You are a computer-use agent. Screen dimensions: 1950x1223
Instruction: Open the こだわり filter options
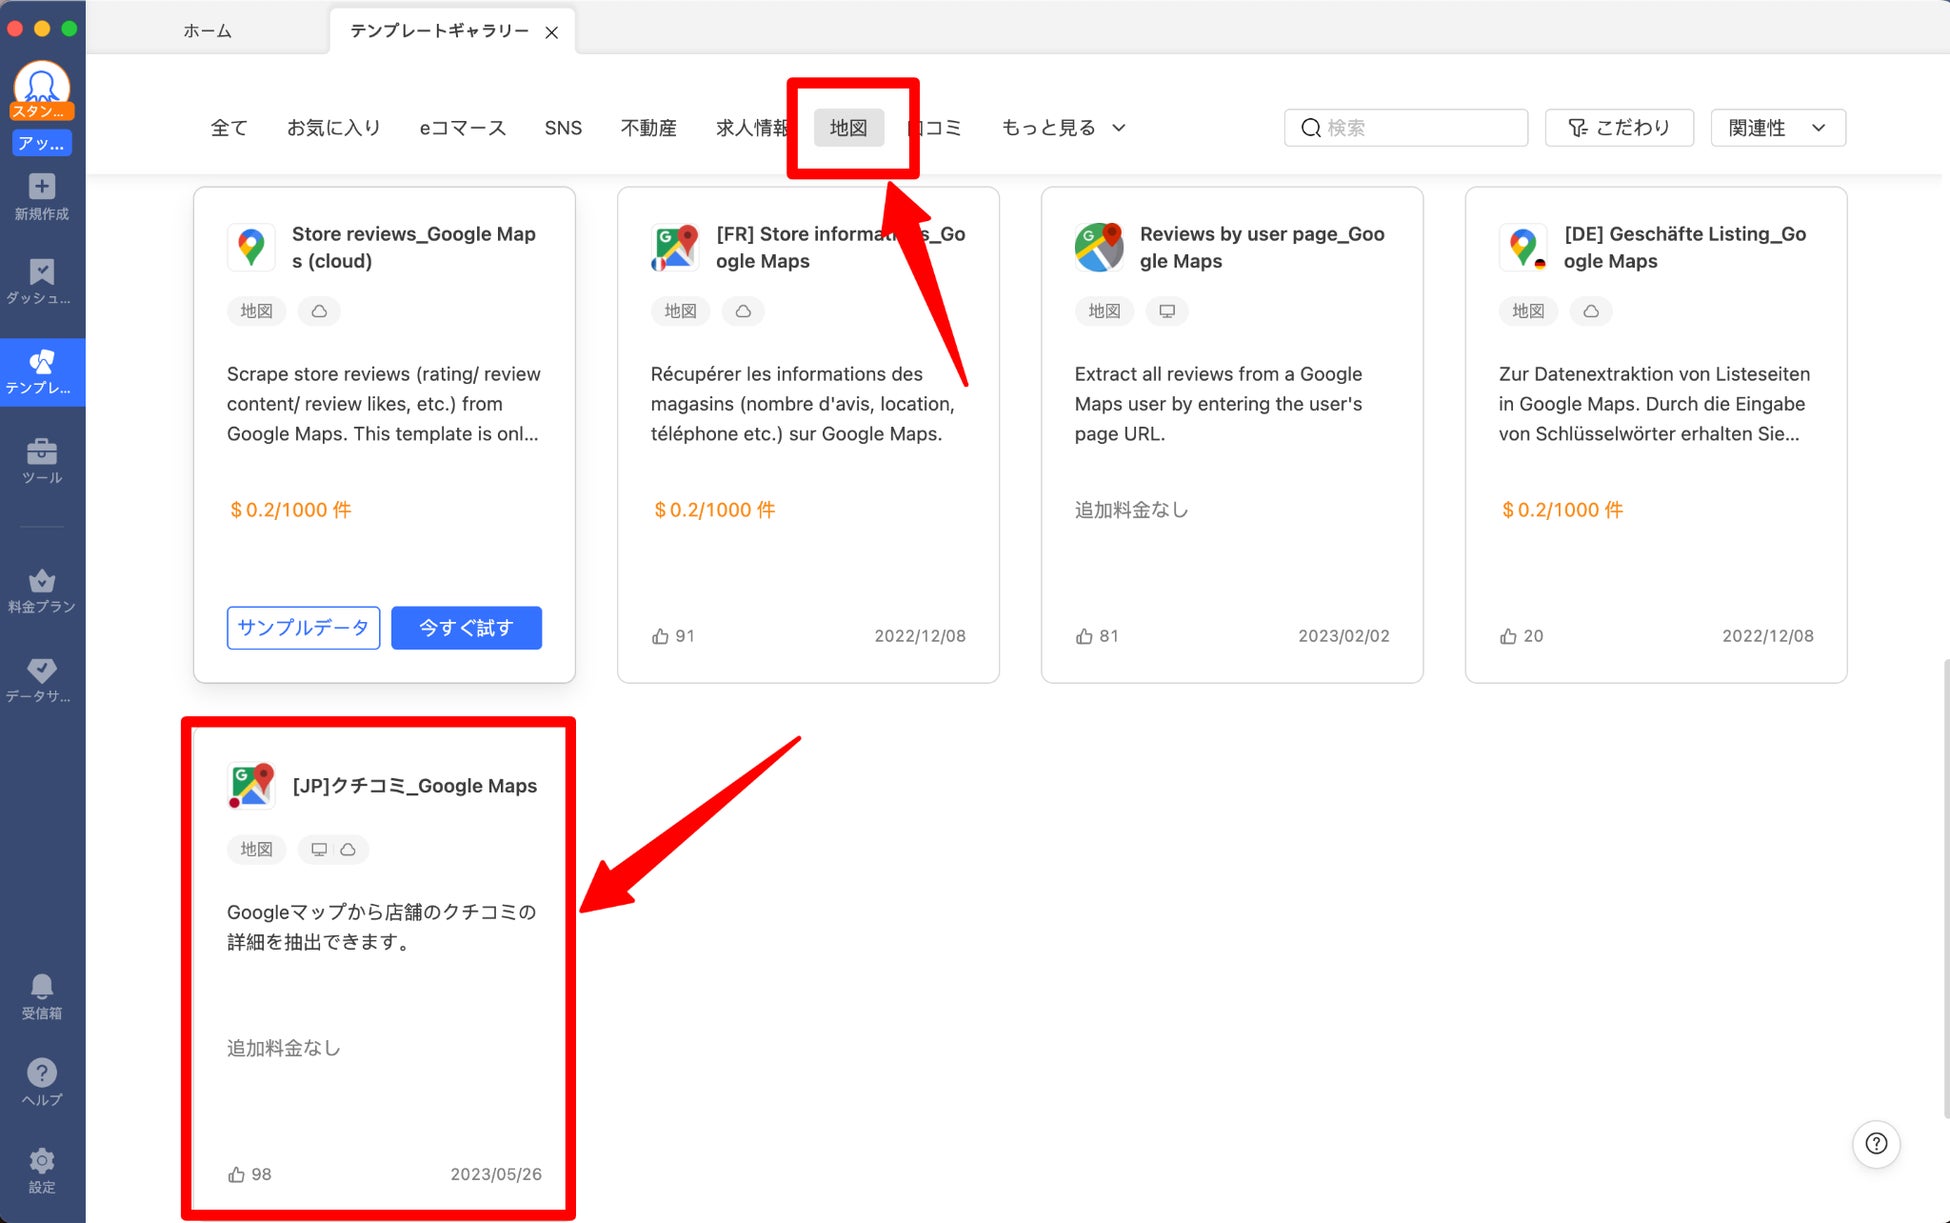1618,128
